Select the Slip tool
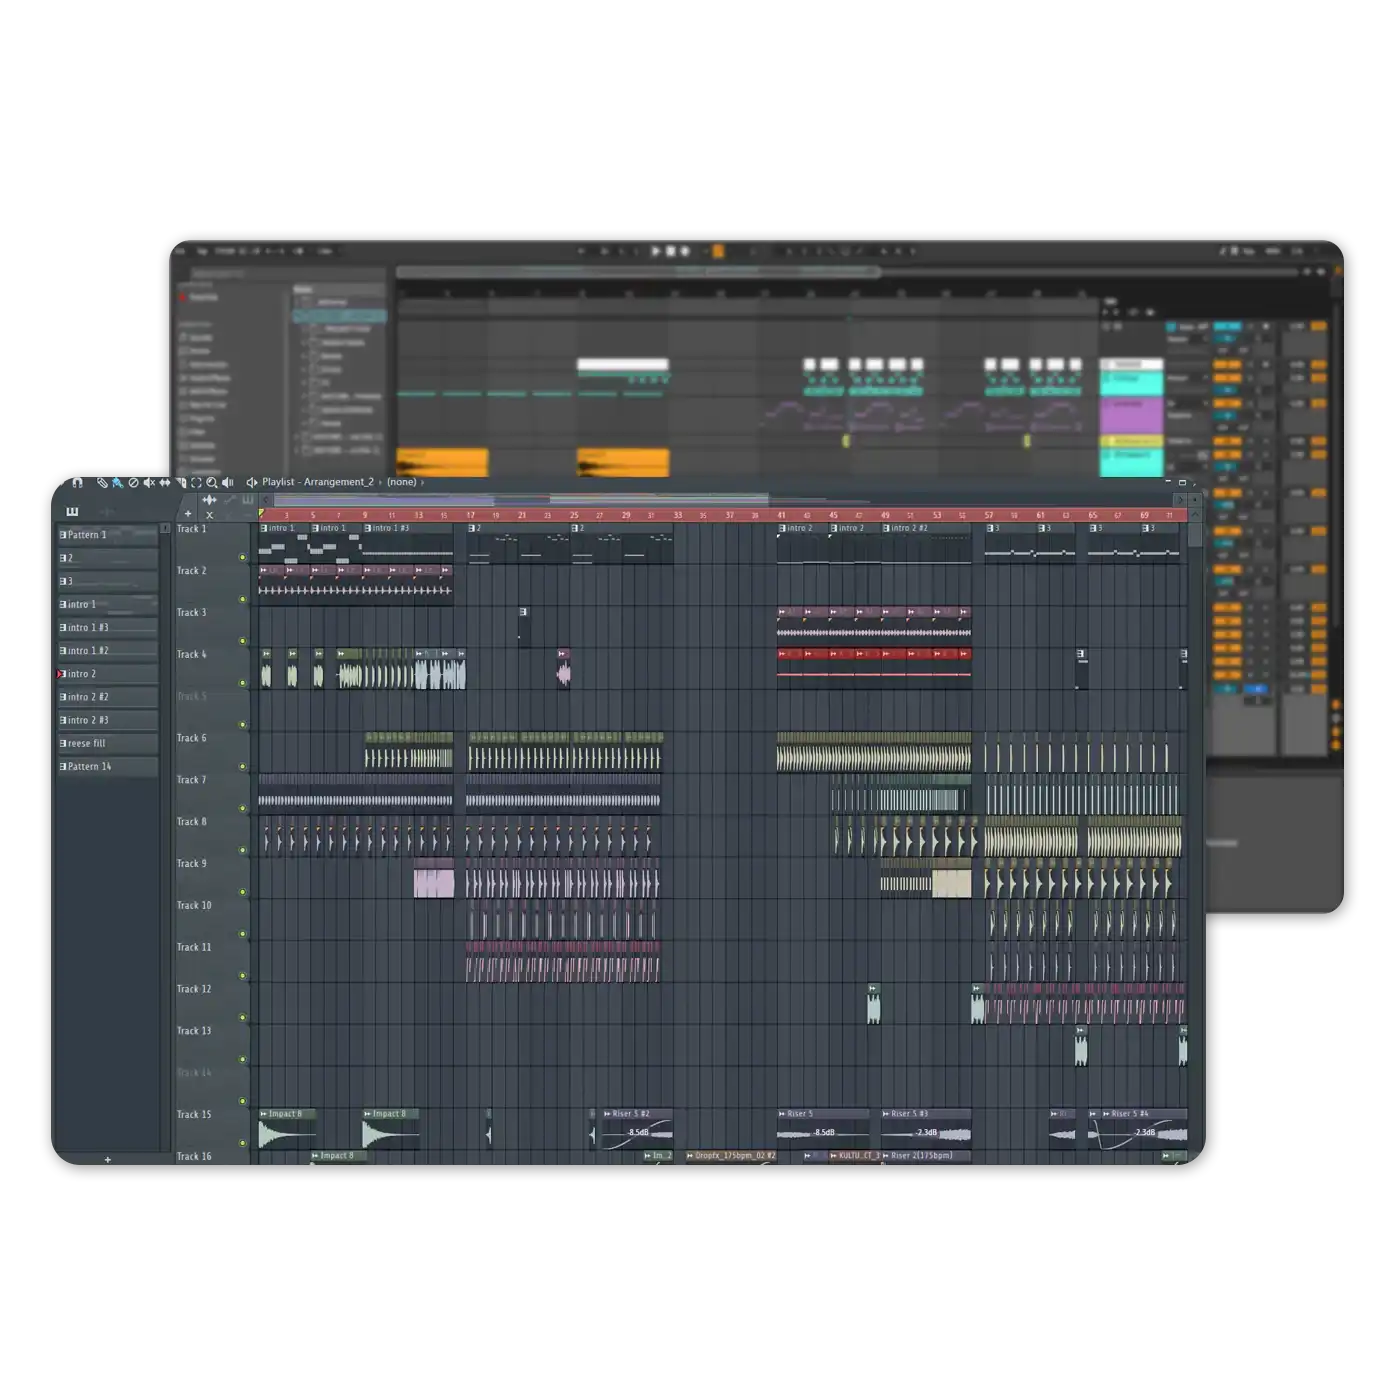Viewport: 1400px width, 1400px height. pos(165,483)
